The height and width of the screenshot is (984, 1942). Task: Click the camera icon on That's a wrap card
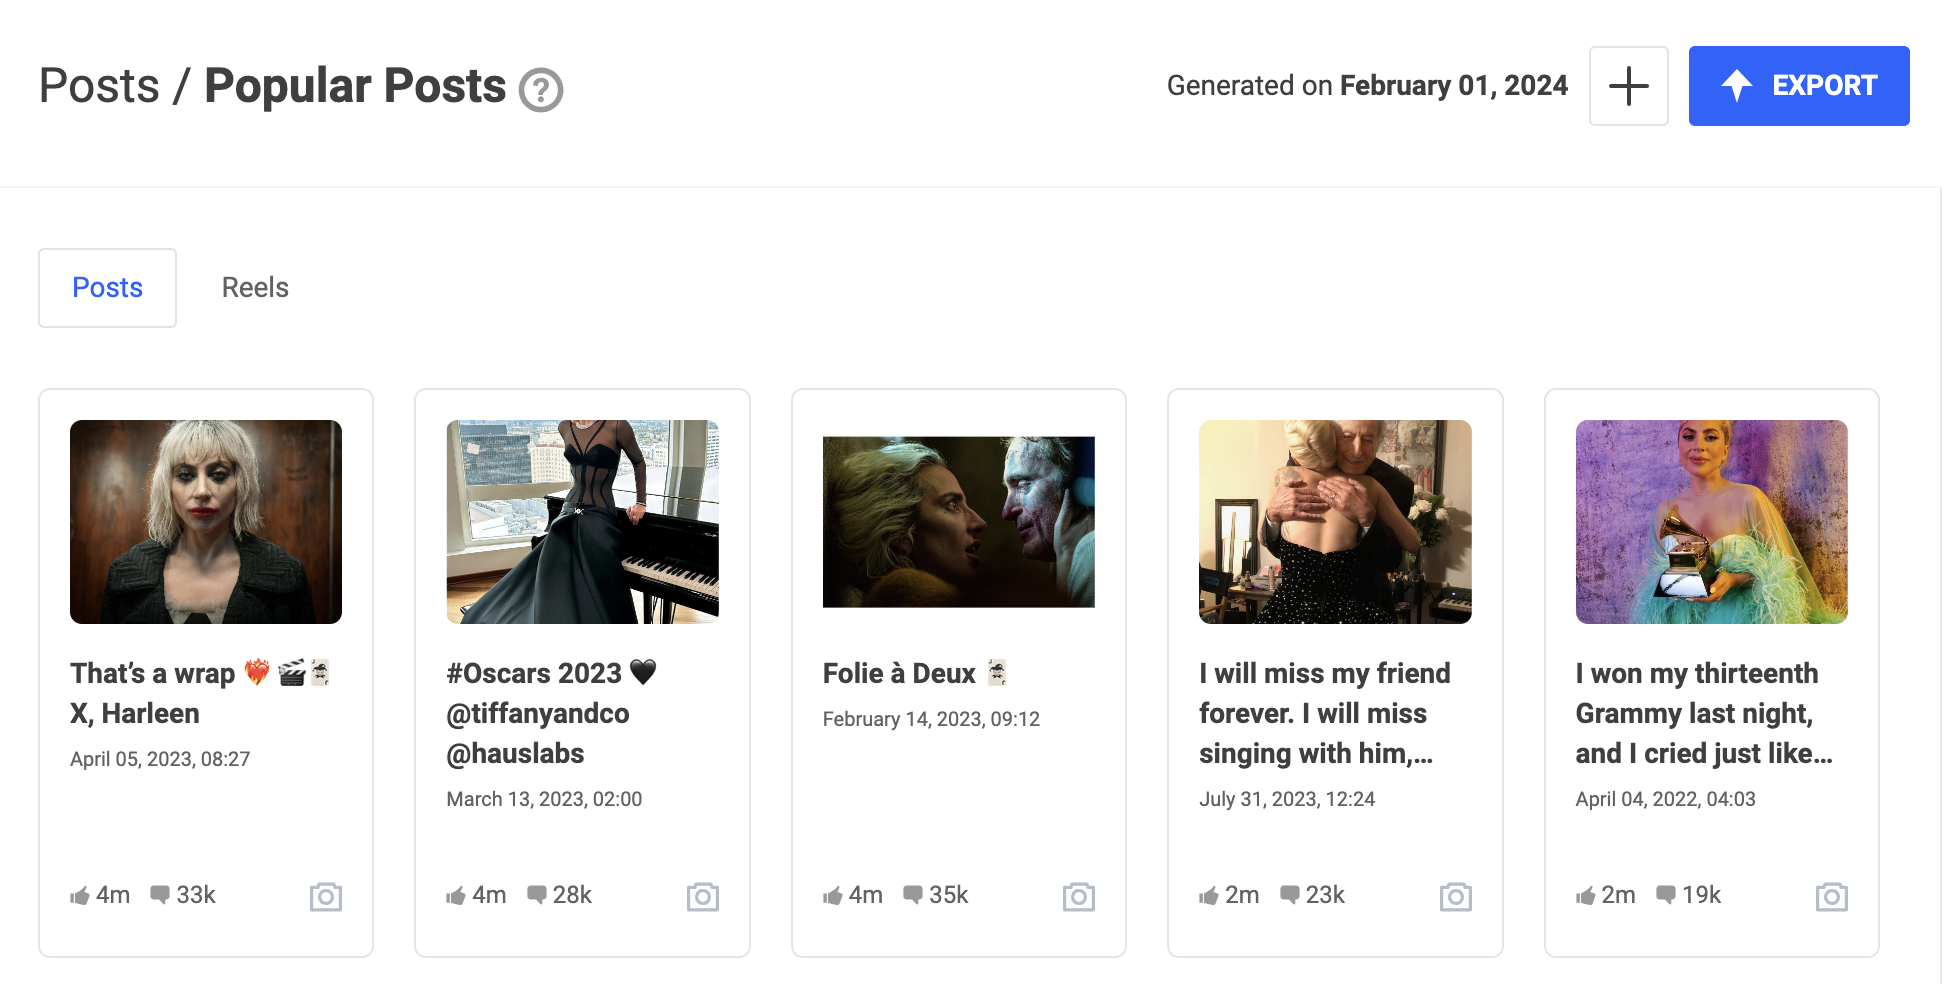pyautogui.click(x=326, y=896)
